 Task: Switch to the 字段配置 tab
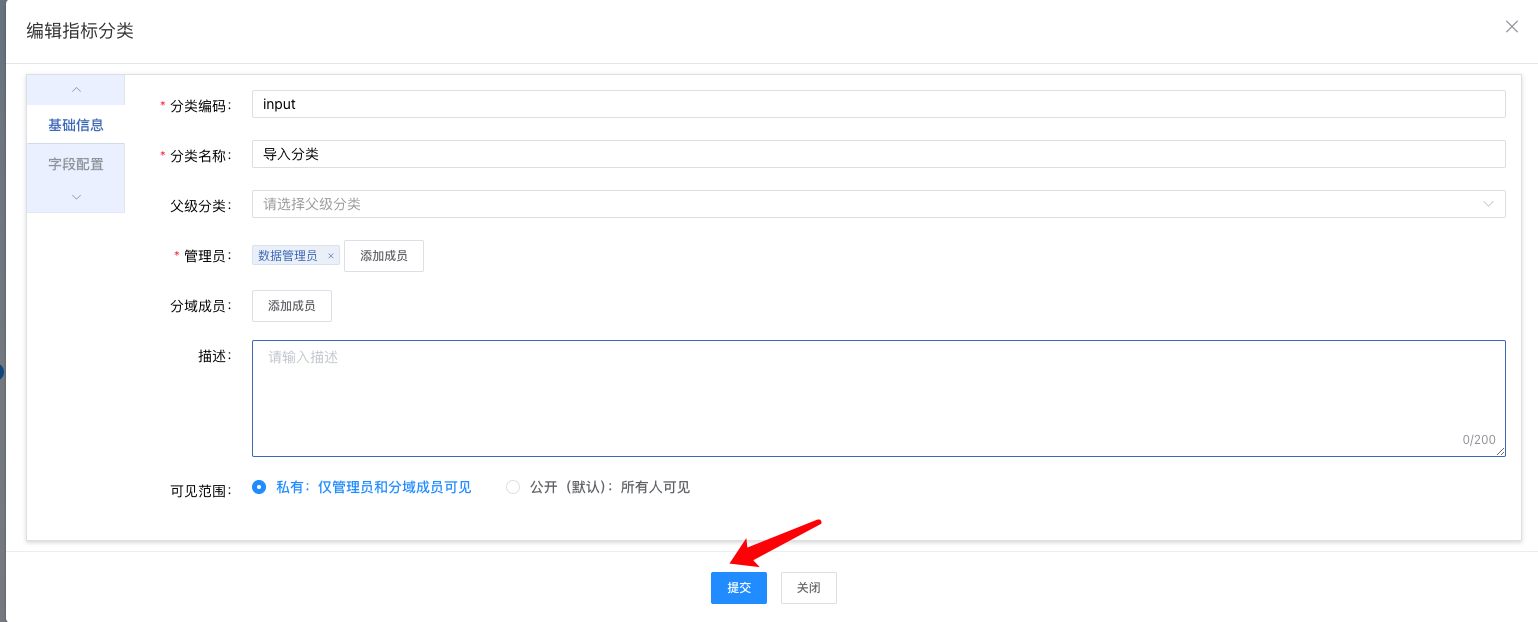(x=76, y=164)
